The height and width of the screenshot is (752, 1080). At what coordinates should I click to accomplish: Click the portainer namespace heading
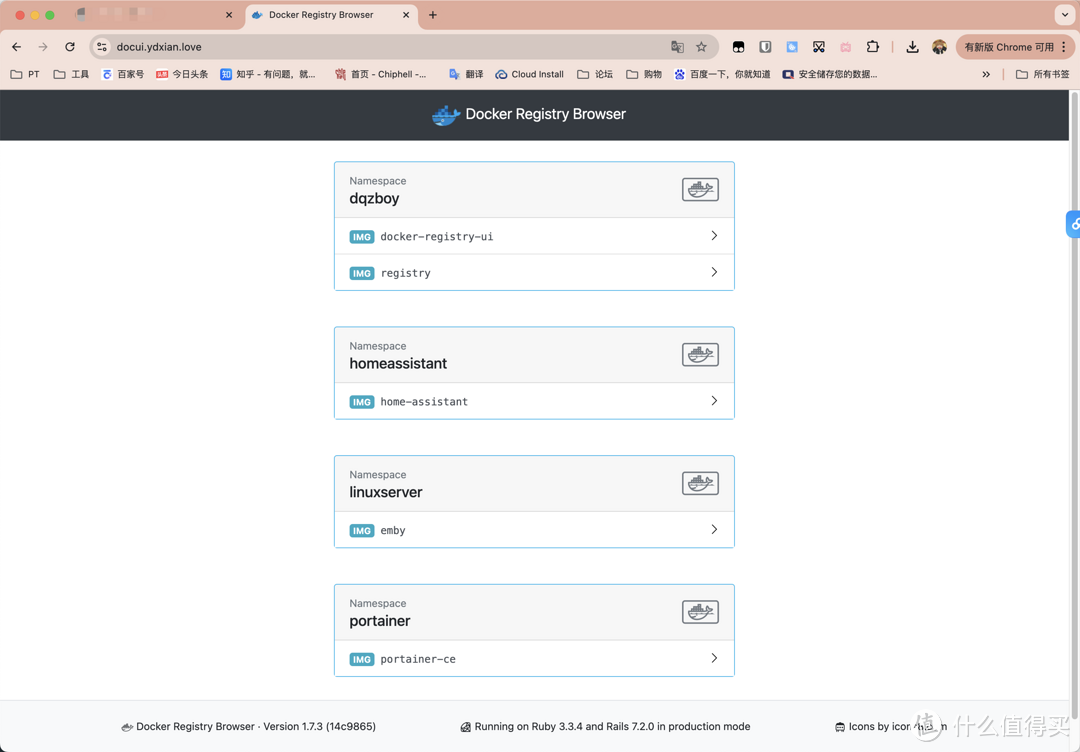click(380, 621)
